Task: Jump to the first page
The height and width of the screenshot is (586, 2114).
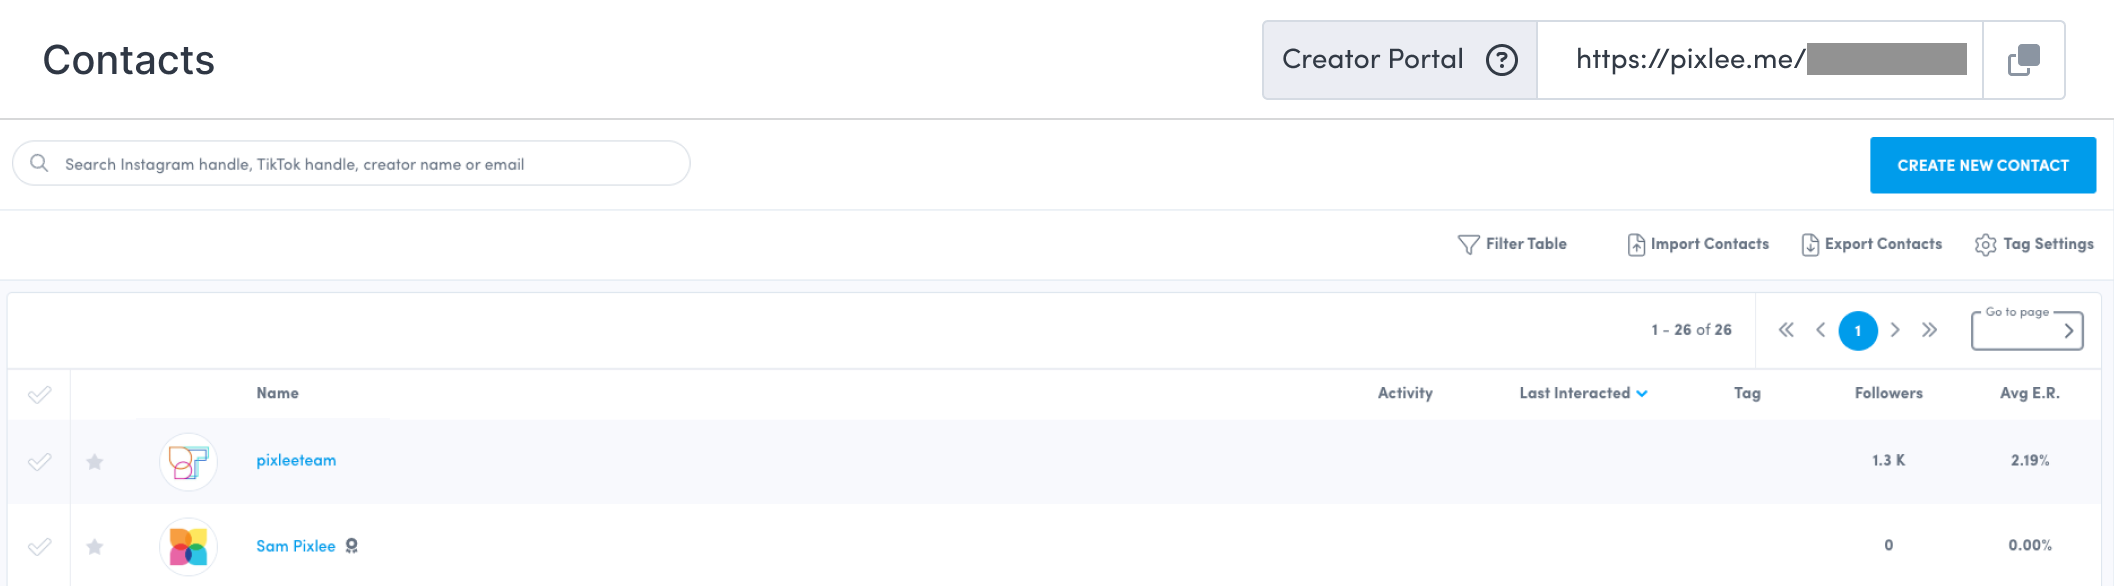Action: [1786, 330]
